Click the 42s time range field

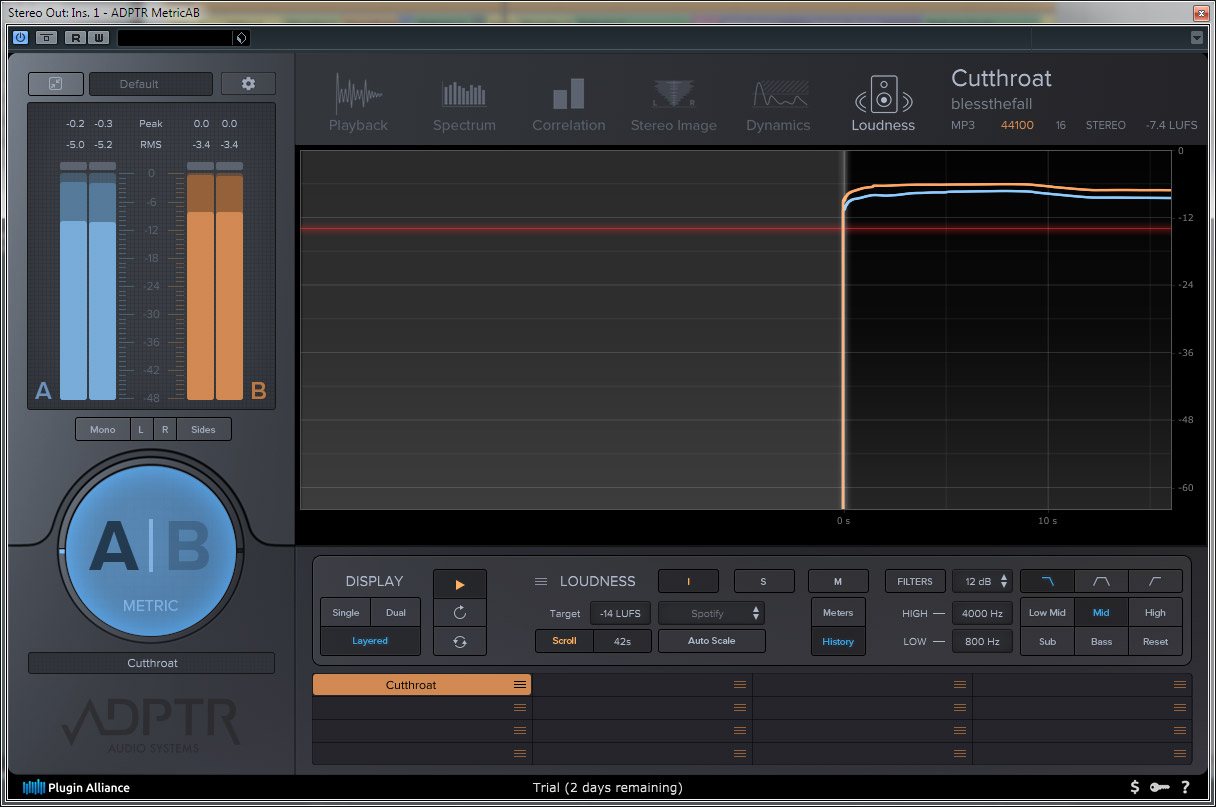623,641
